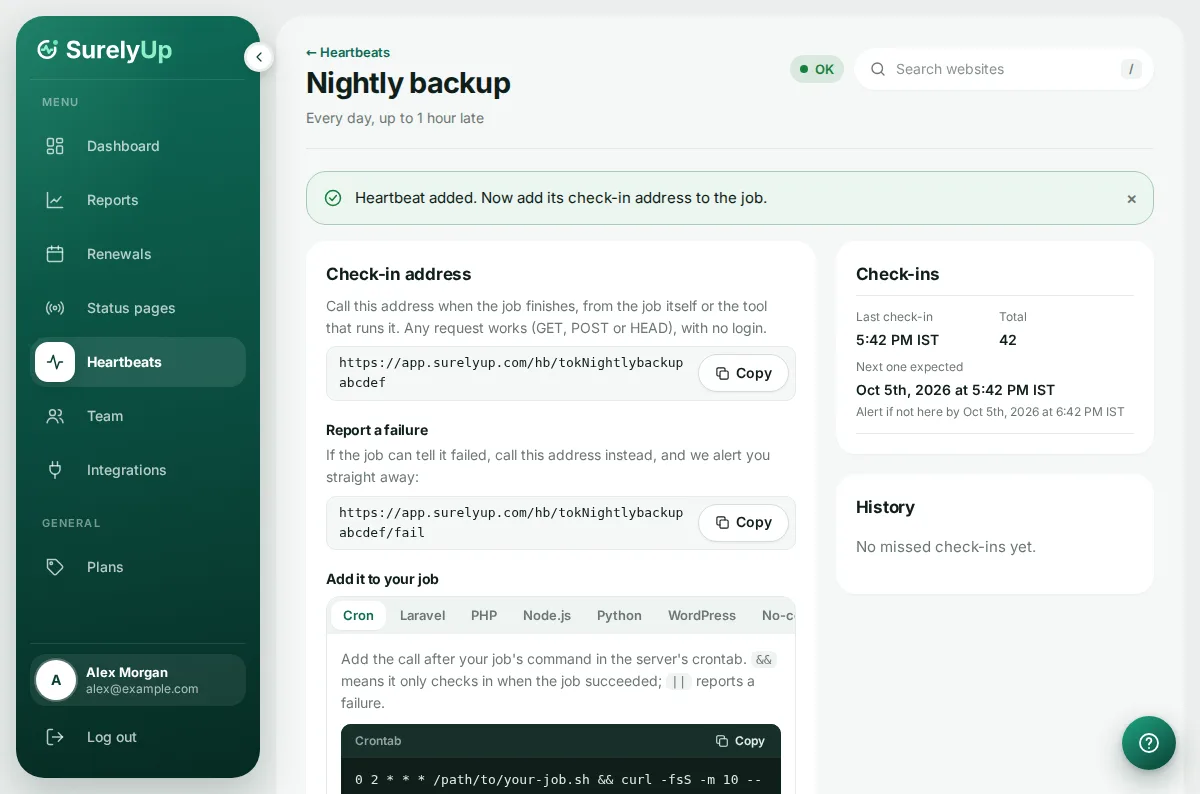Switch to the Laravel tab
The image size is (1200, 794).
coord(422,615)
